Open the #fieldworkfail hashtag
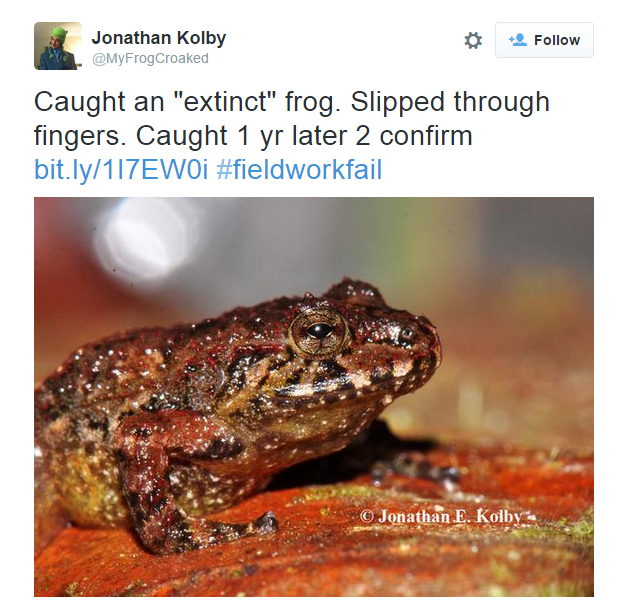 [298, 169]
